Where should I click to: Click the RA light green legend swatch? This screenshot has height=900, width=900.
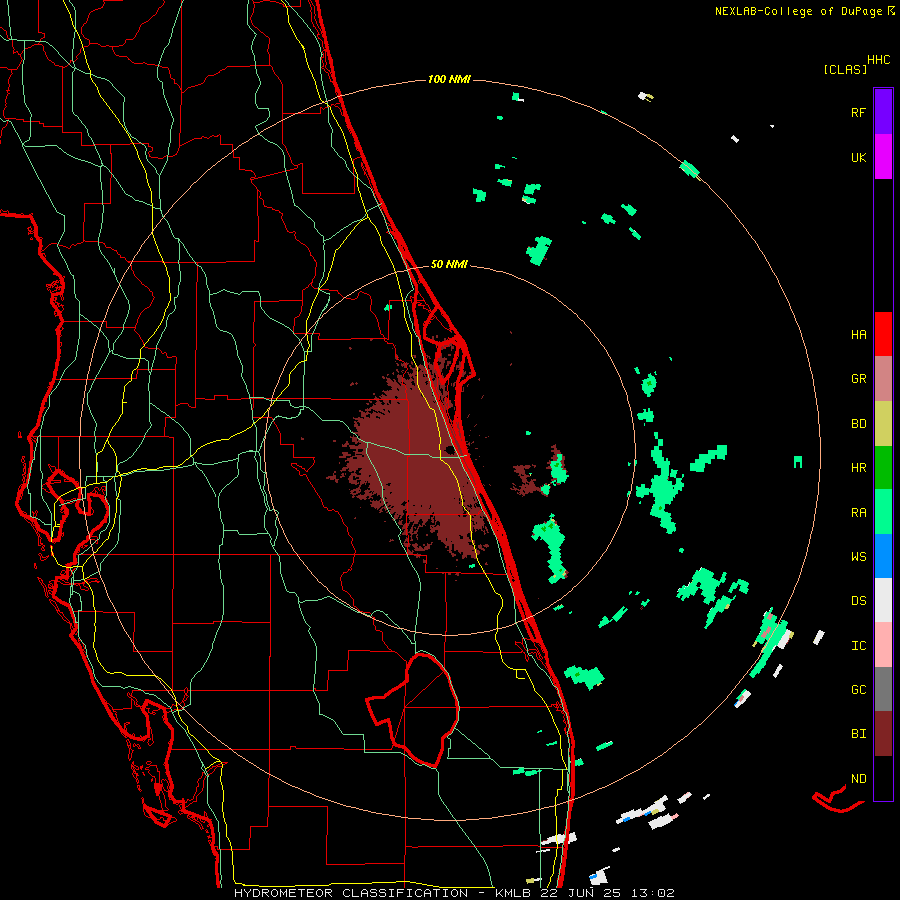[x=883, y=512]
